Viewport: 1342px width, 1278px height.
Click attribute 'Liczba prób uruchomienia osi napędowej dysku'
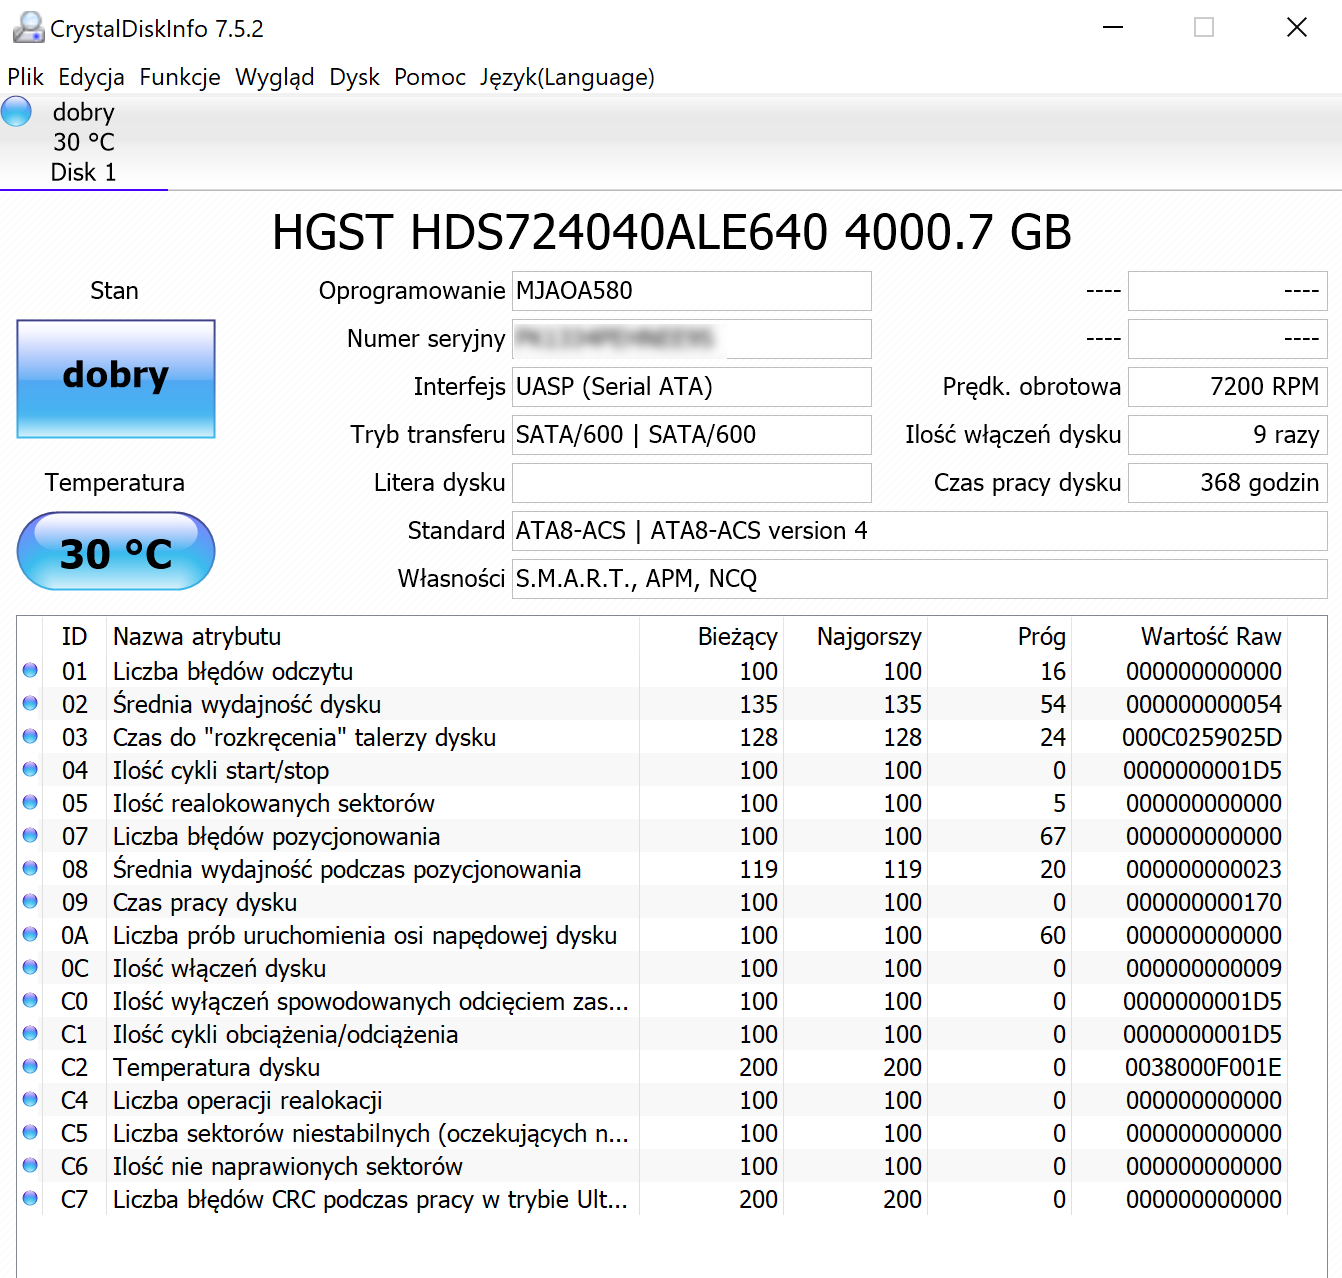[x=365, y=936]
